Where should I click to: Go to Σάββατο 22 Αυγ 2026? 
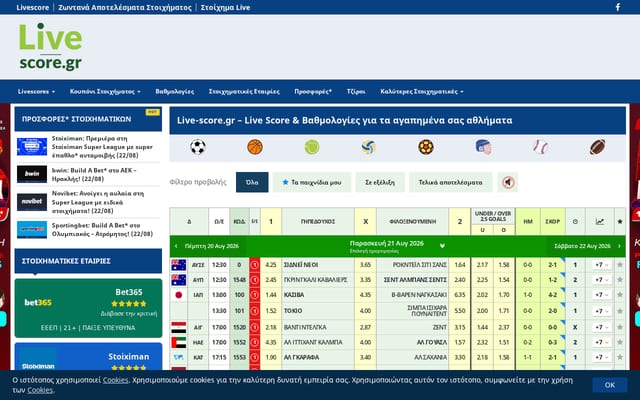pos(582,246)
